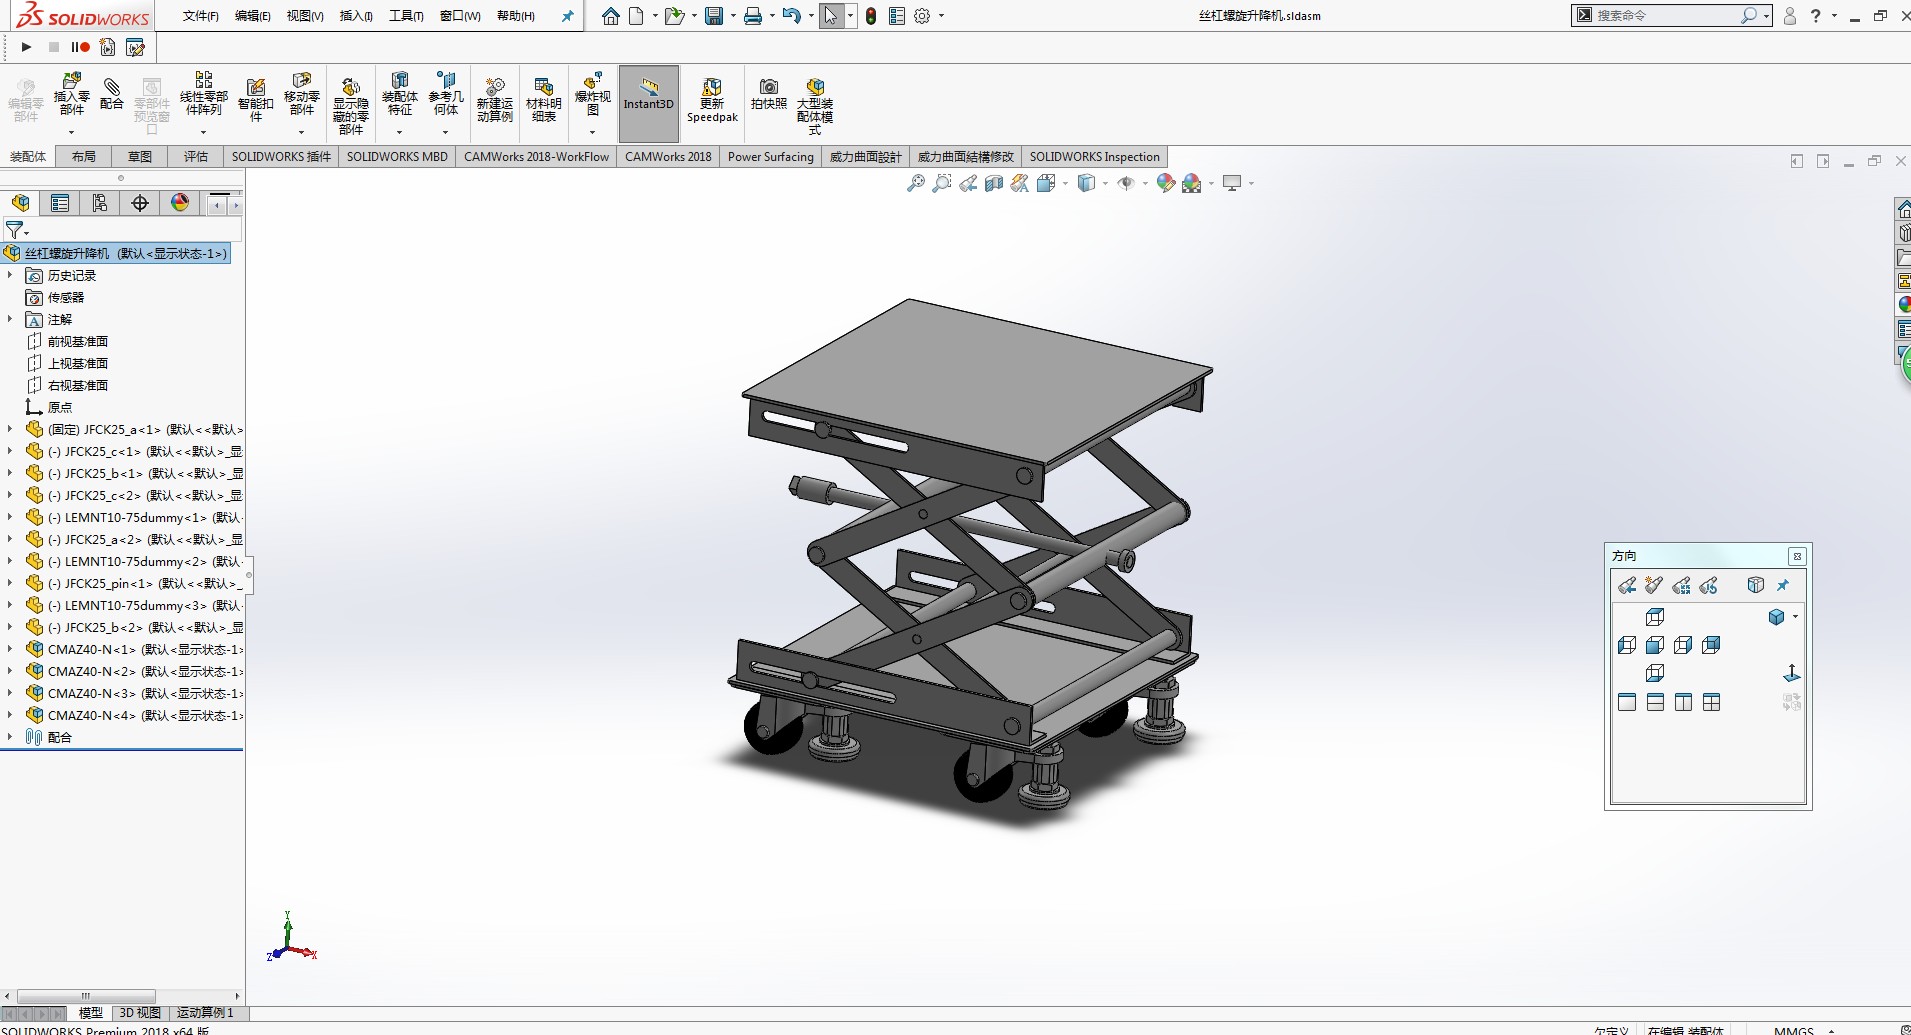Switch to Two View Horizontal layout
The height and width of the screenshot is (1035, 1911).
point(1655,702)
